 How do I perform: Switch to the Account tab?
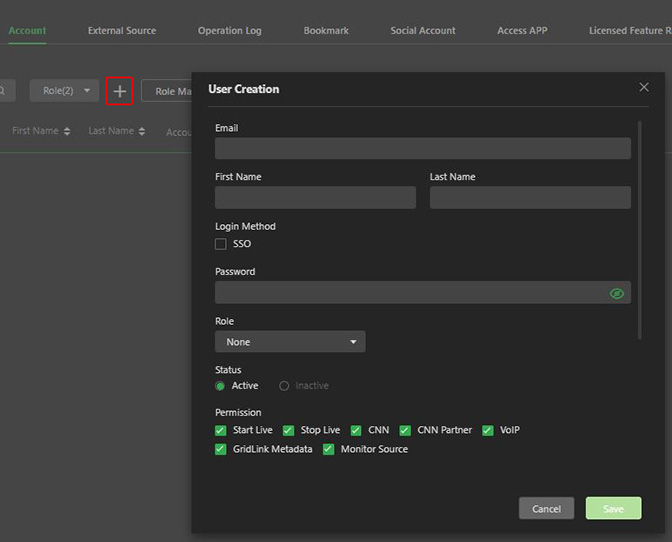coord(27,30)
